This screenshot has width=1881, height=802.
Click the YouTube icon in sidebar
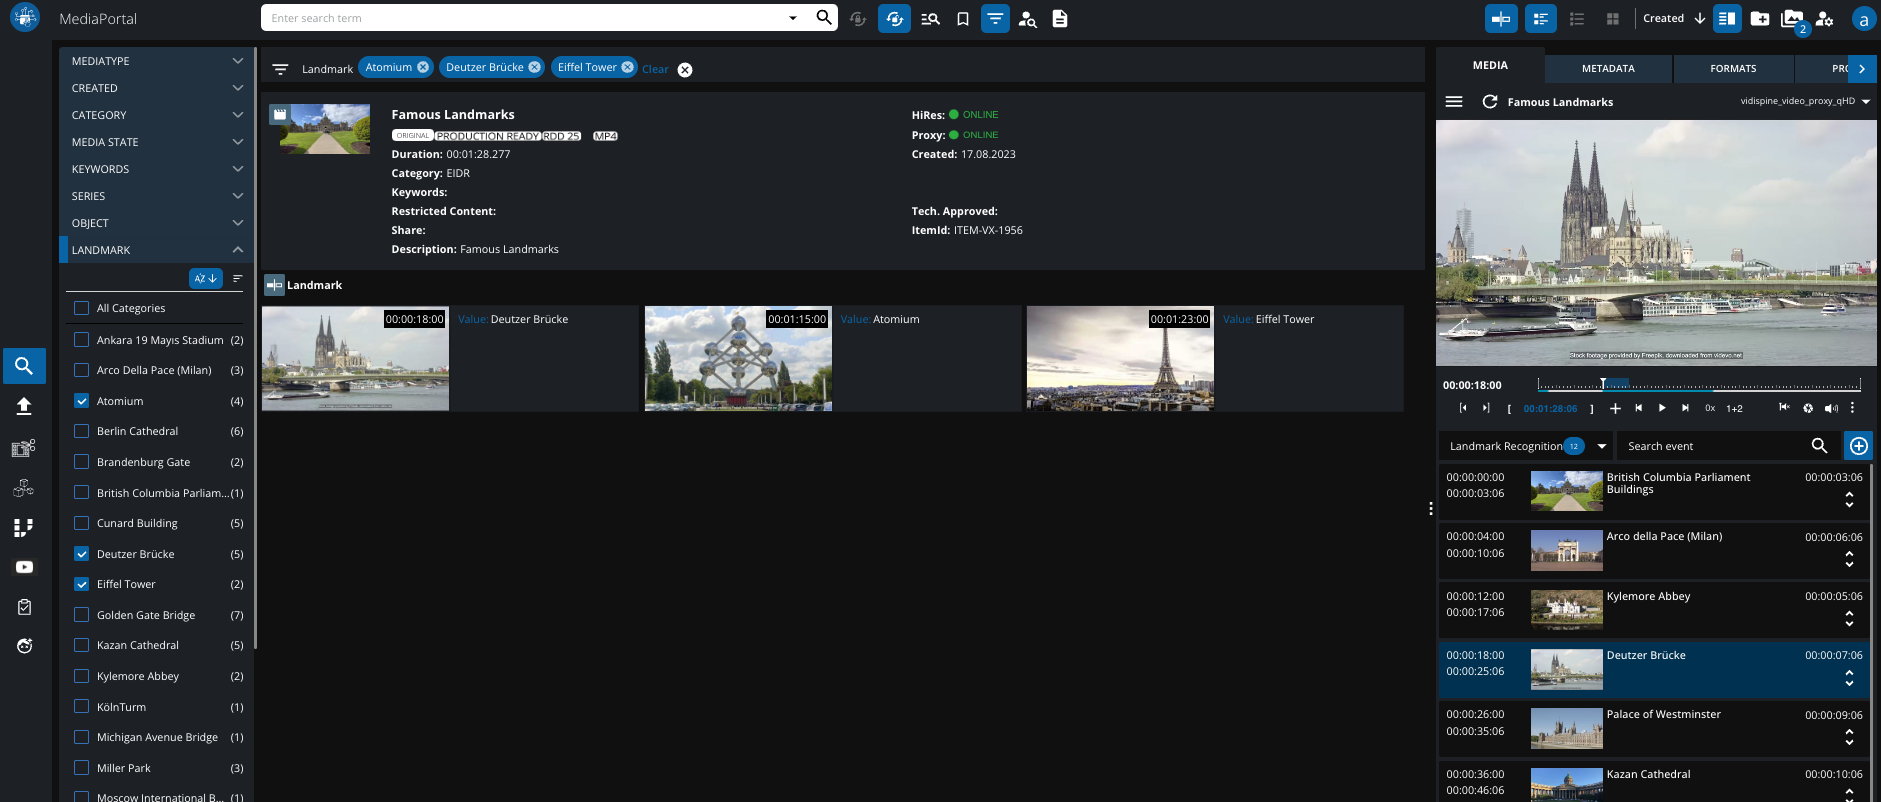pyautogui.click(x=24, y=567)
